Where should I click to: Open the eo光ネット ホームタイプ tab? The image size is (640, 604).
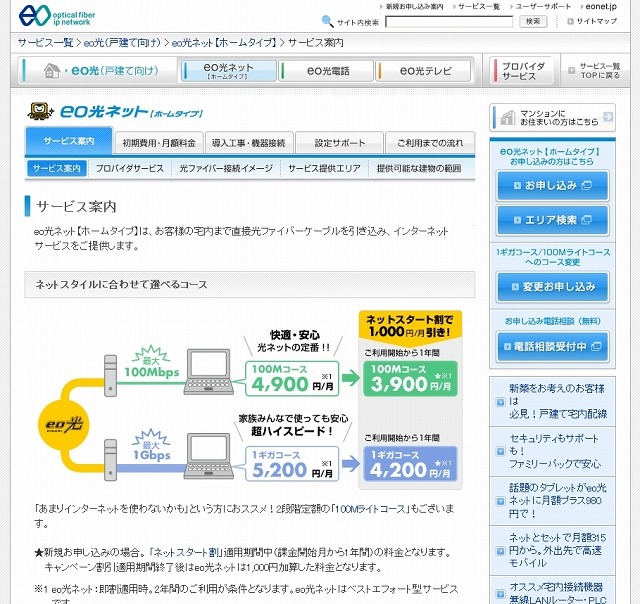pos(229,71)
